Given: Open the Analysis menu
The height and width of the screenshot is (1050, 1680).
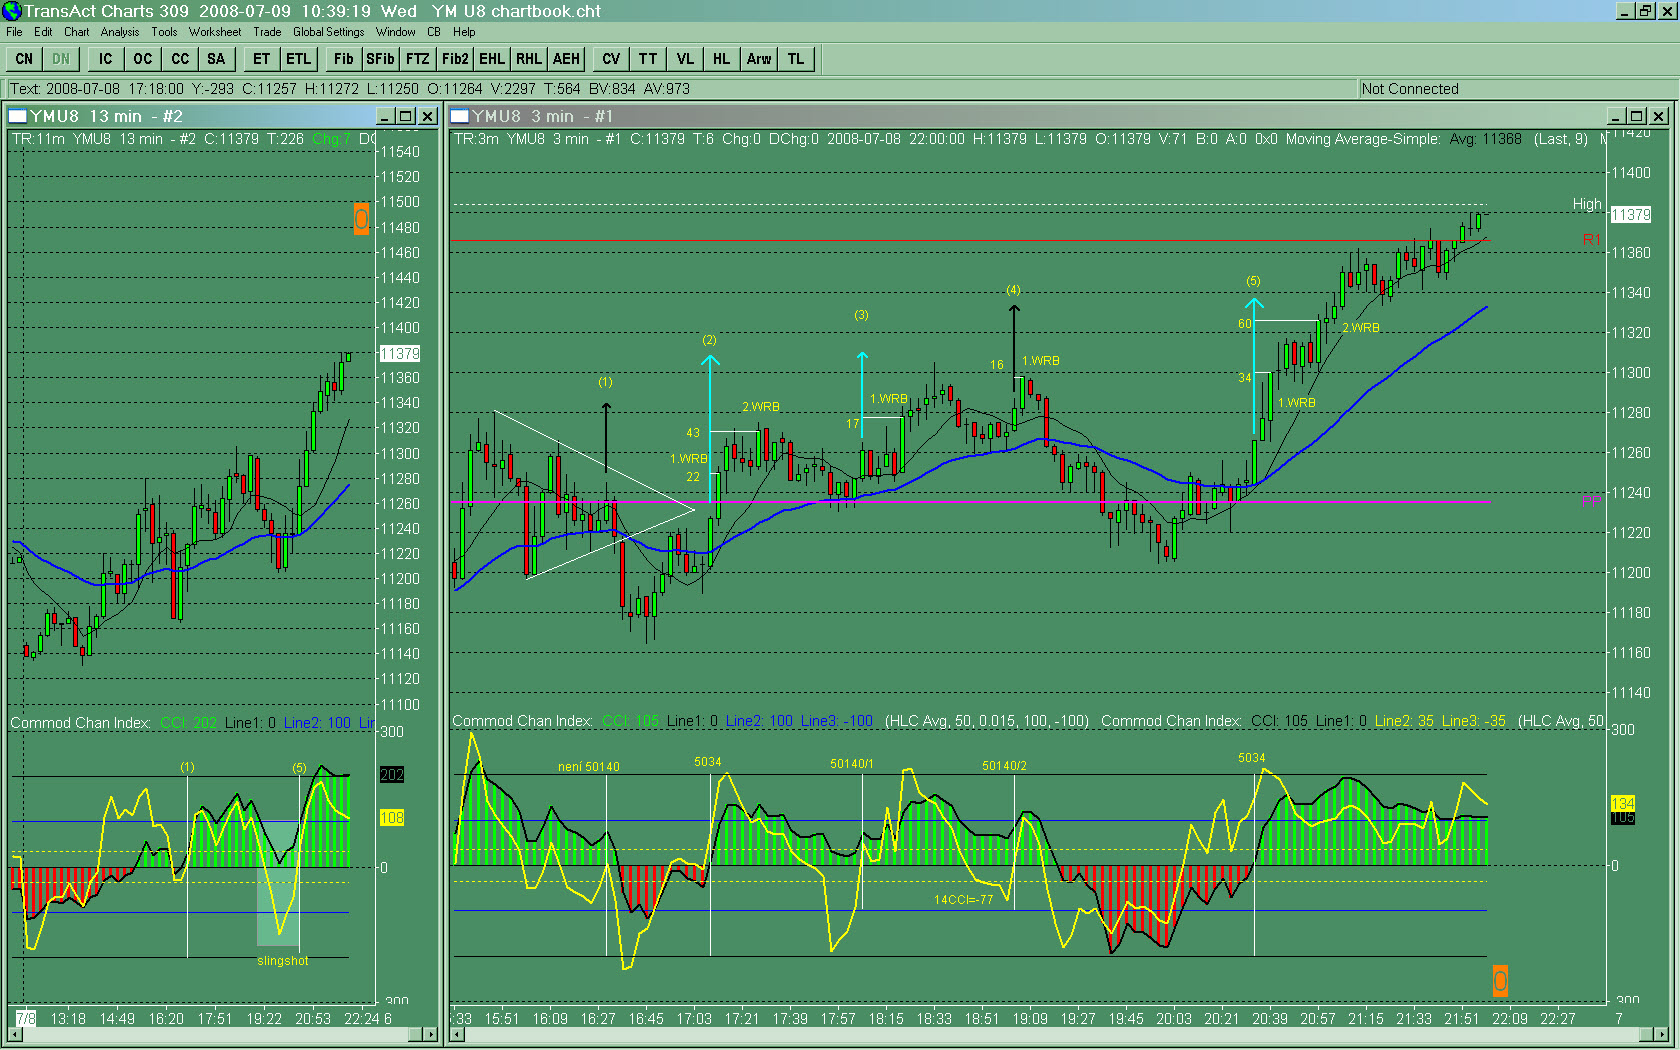Looking at the screenshot, I should point(120,32).
